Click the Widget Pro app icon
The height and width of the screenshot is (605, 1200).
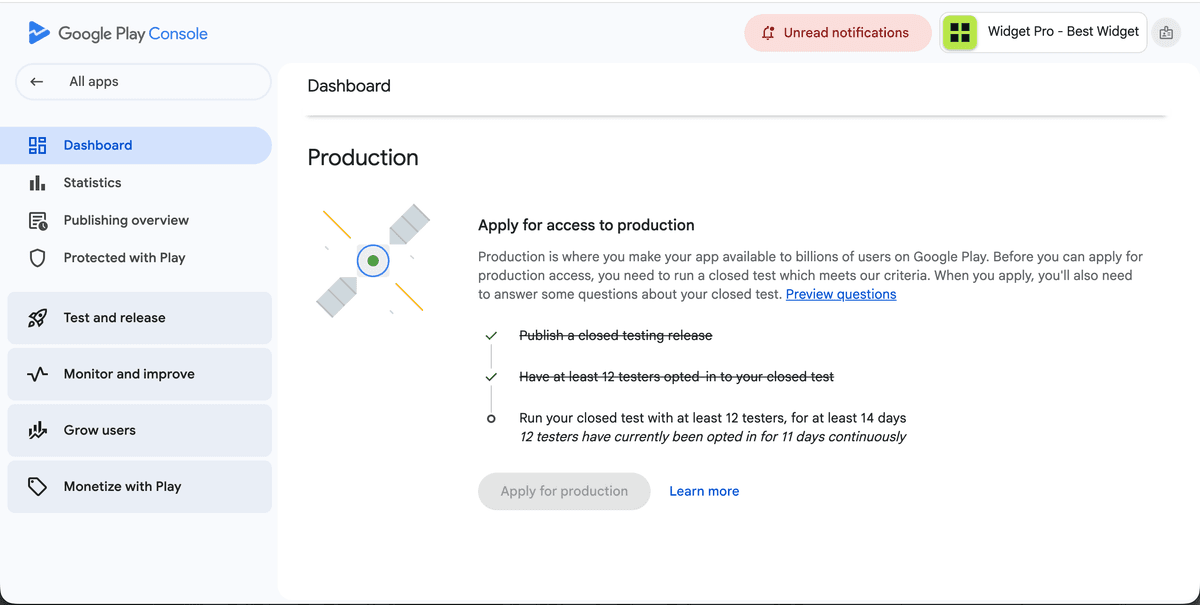coord(960,32)
